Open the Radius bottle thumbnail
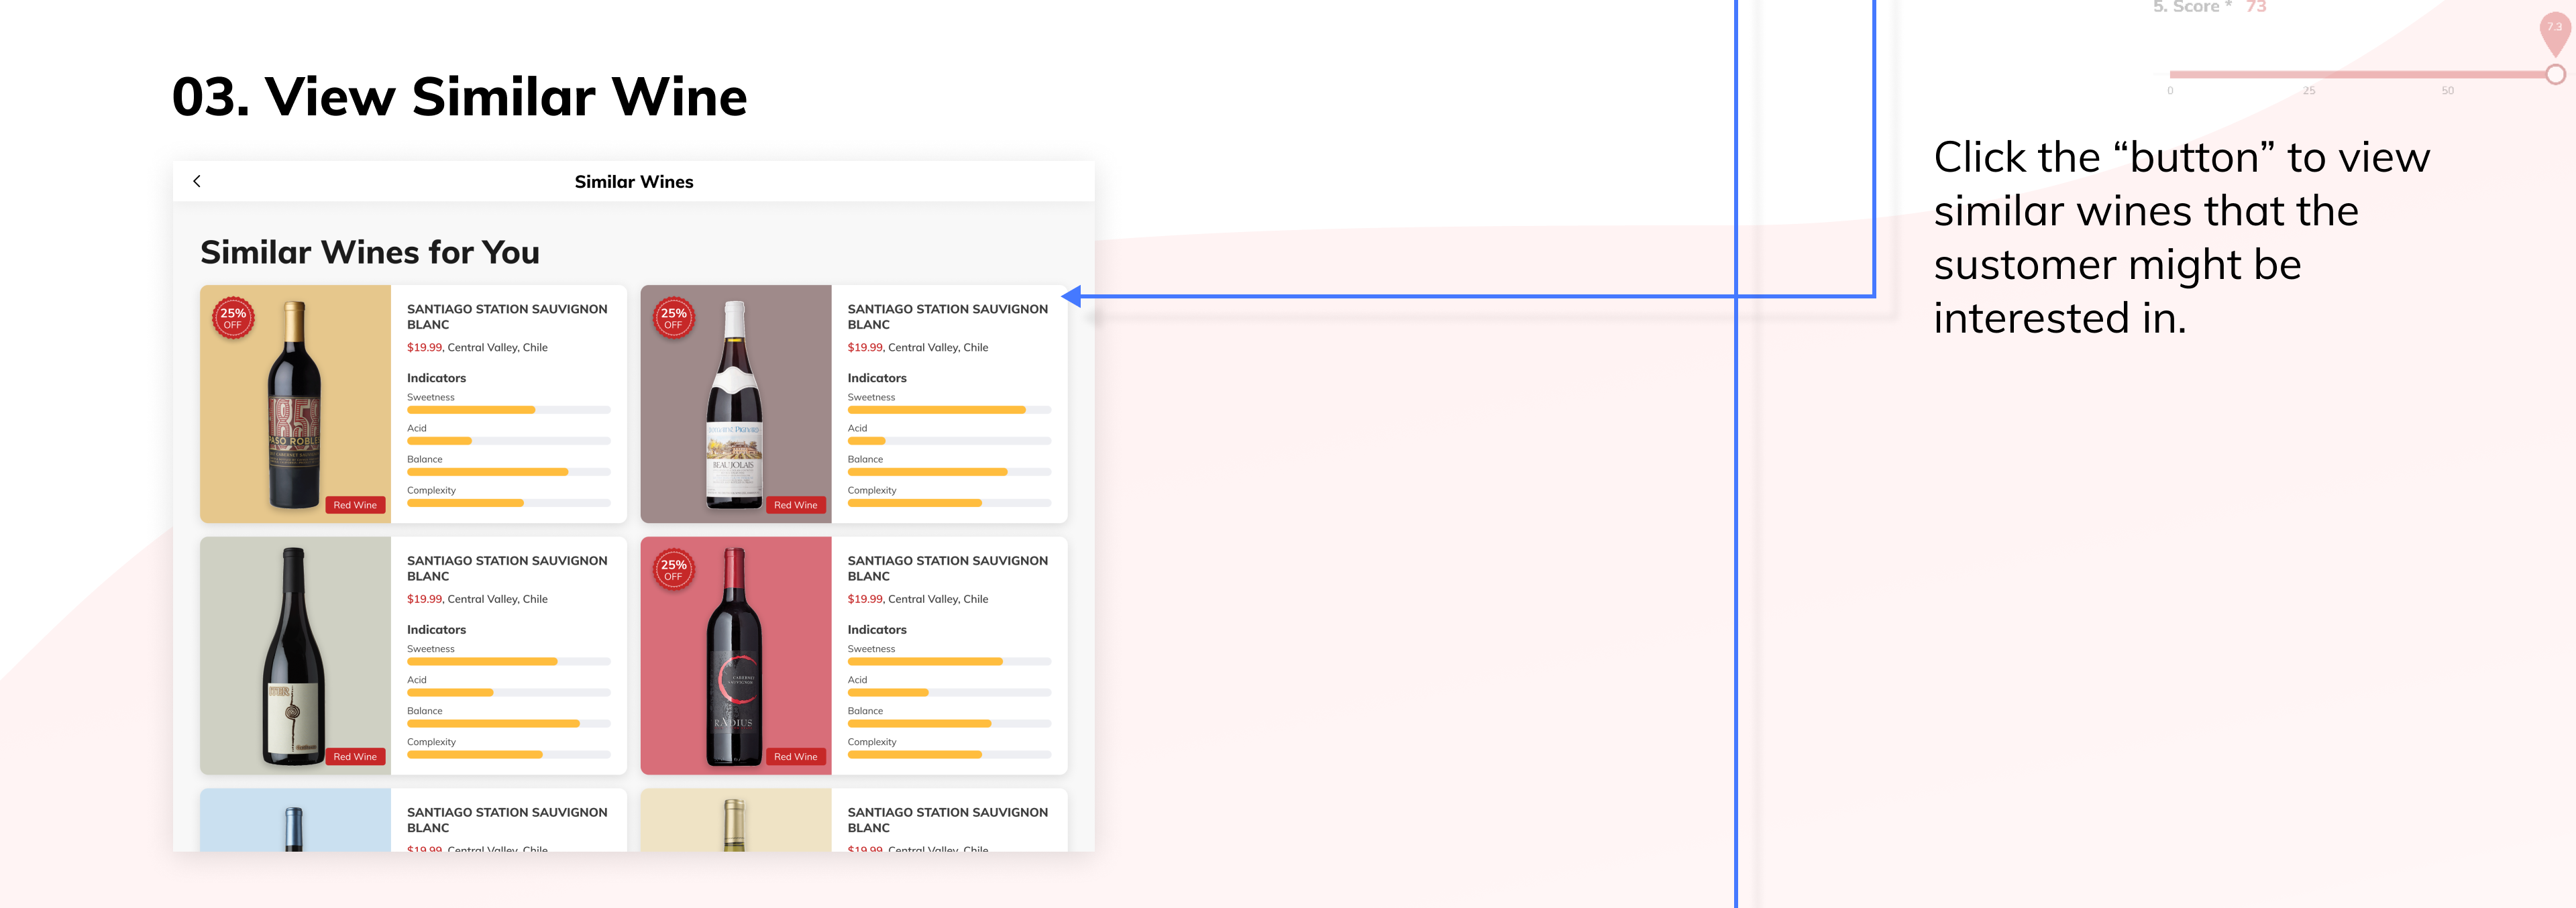2576x908 pixels. coord(736,656)
